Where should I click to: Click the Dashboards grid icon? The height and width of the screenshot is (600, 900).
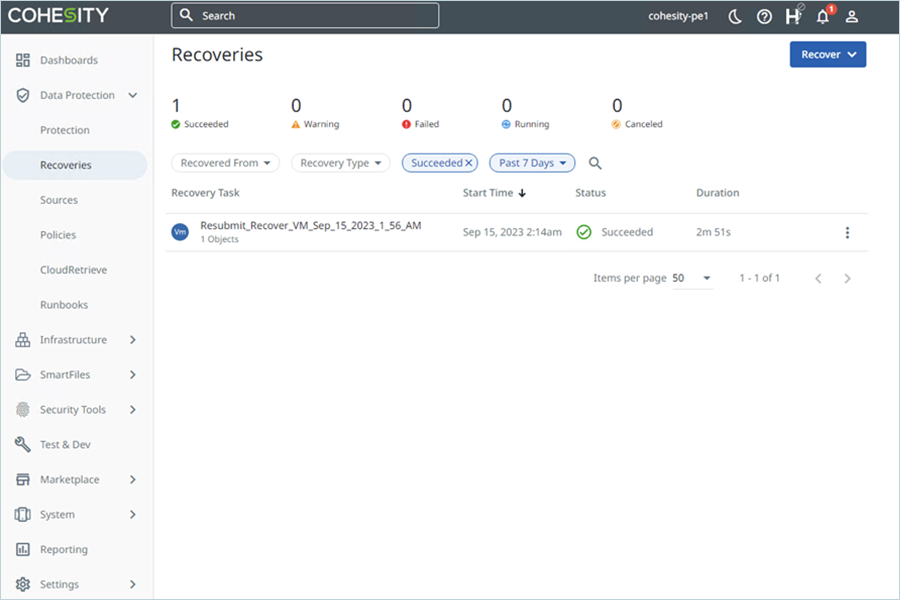23,60
